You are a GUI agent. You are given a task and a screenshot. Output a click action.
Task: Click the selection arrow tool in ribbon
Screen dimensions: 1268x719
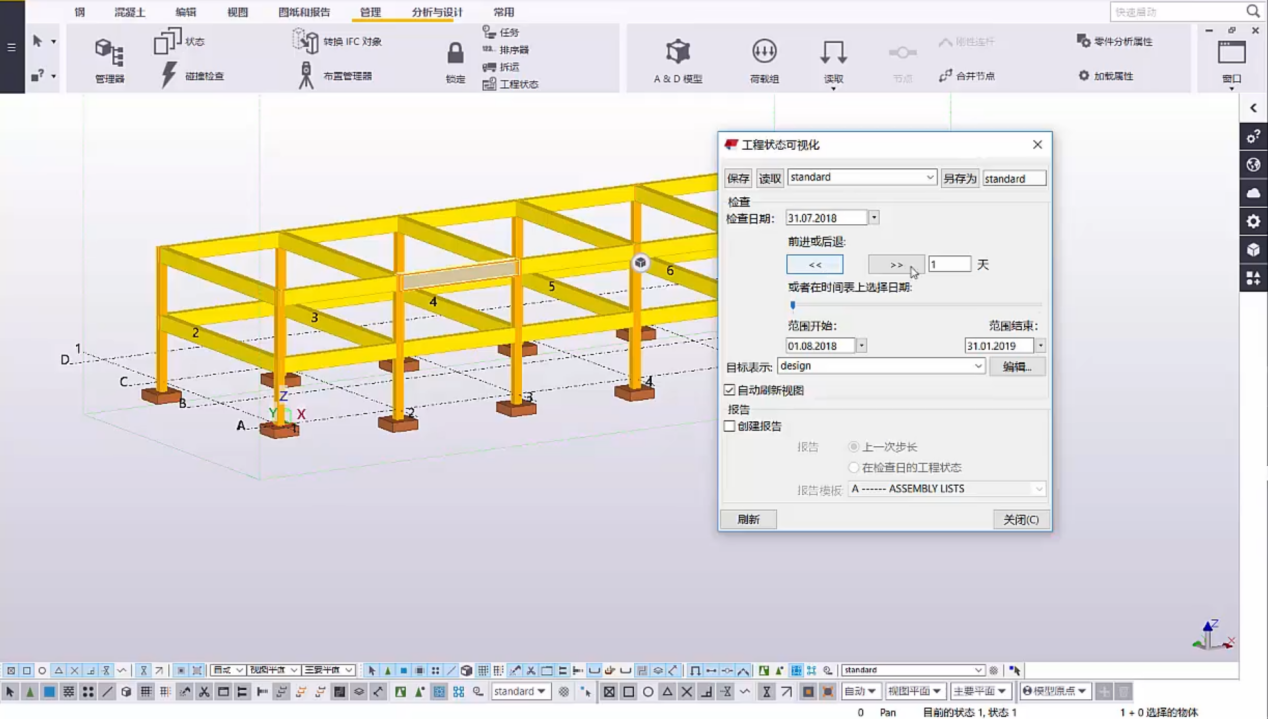click(38, 41)
